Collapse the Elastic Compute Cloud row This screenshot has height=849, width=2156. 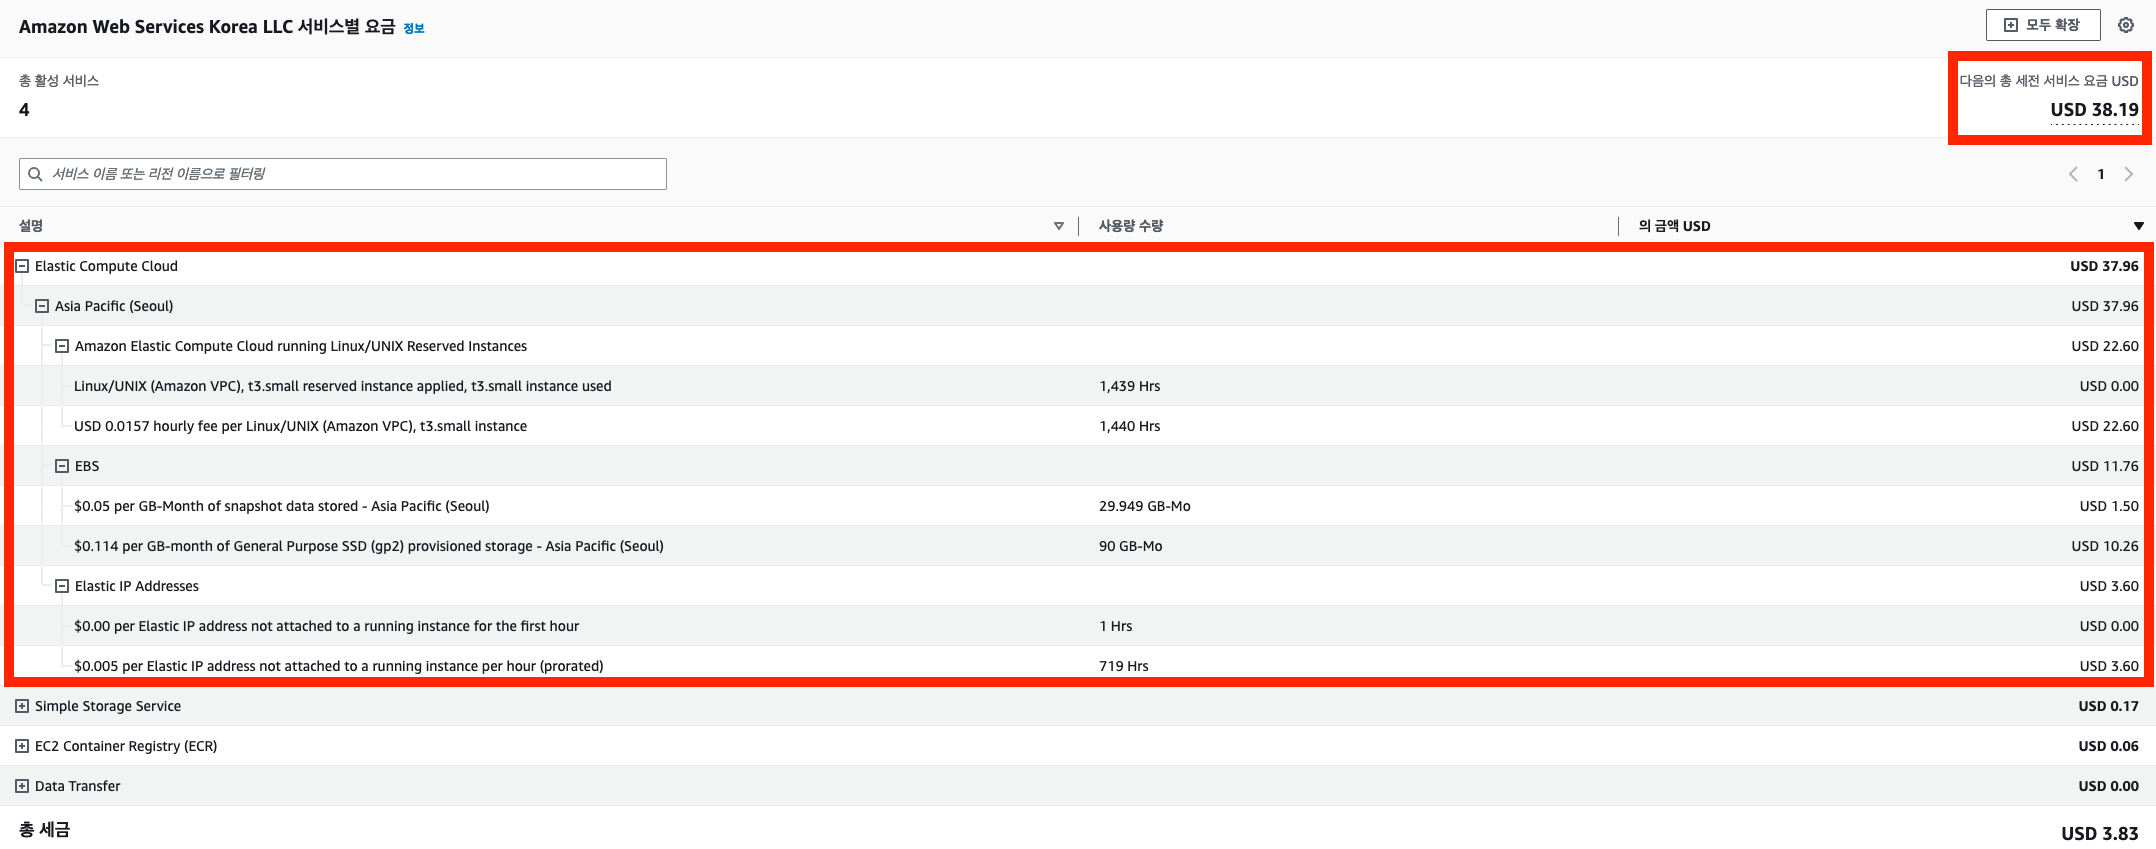tap(22, 266)
